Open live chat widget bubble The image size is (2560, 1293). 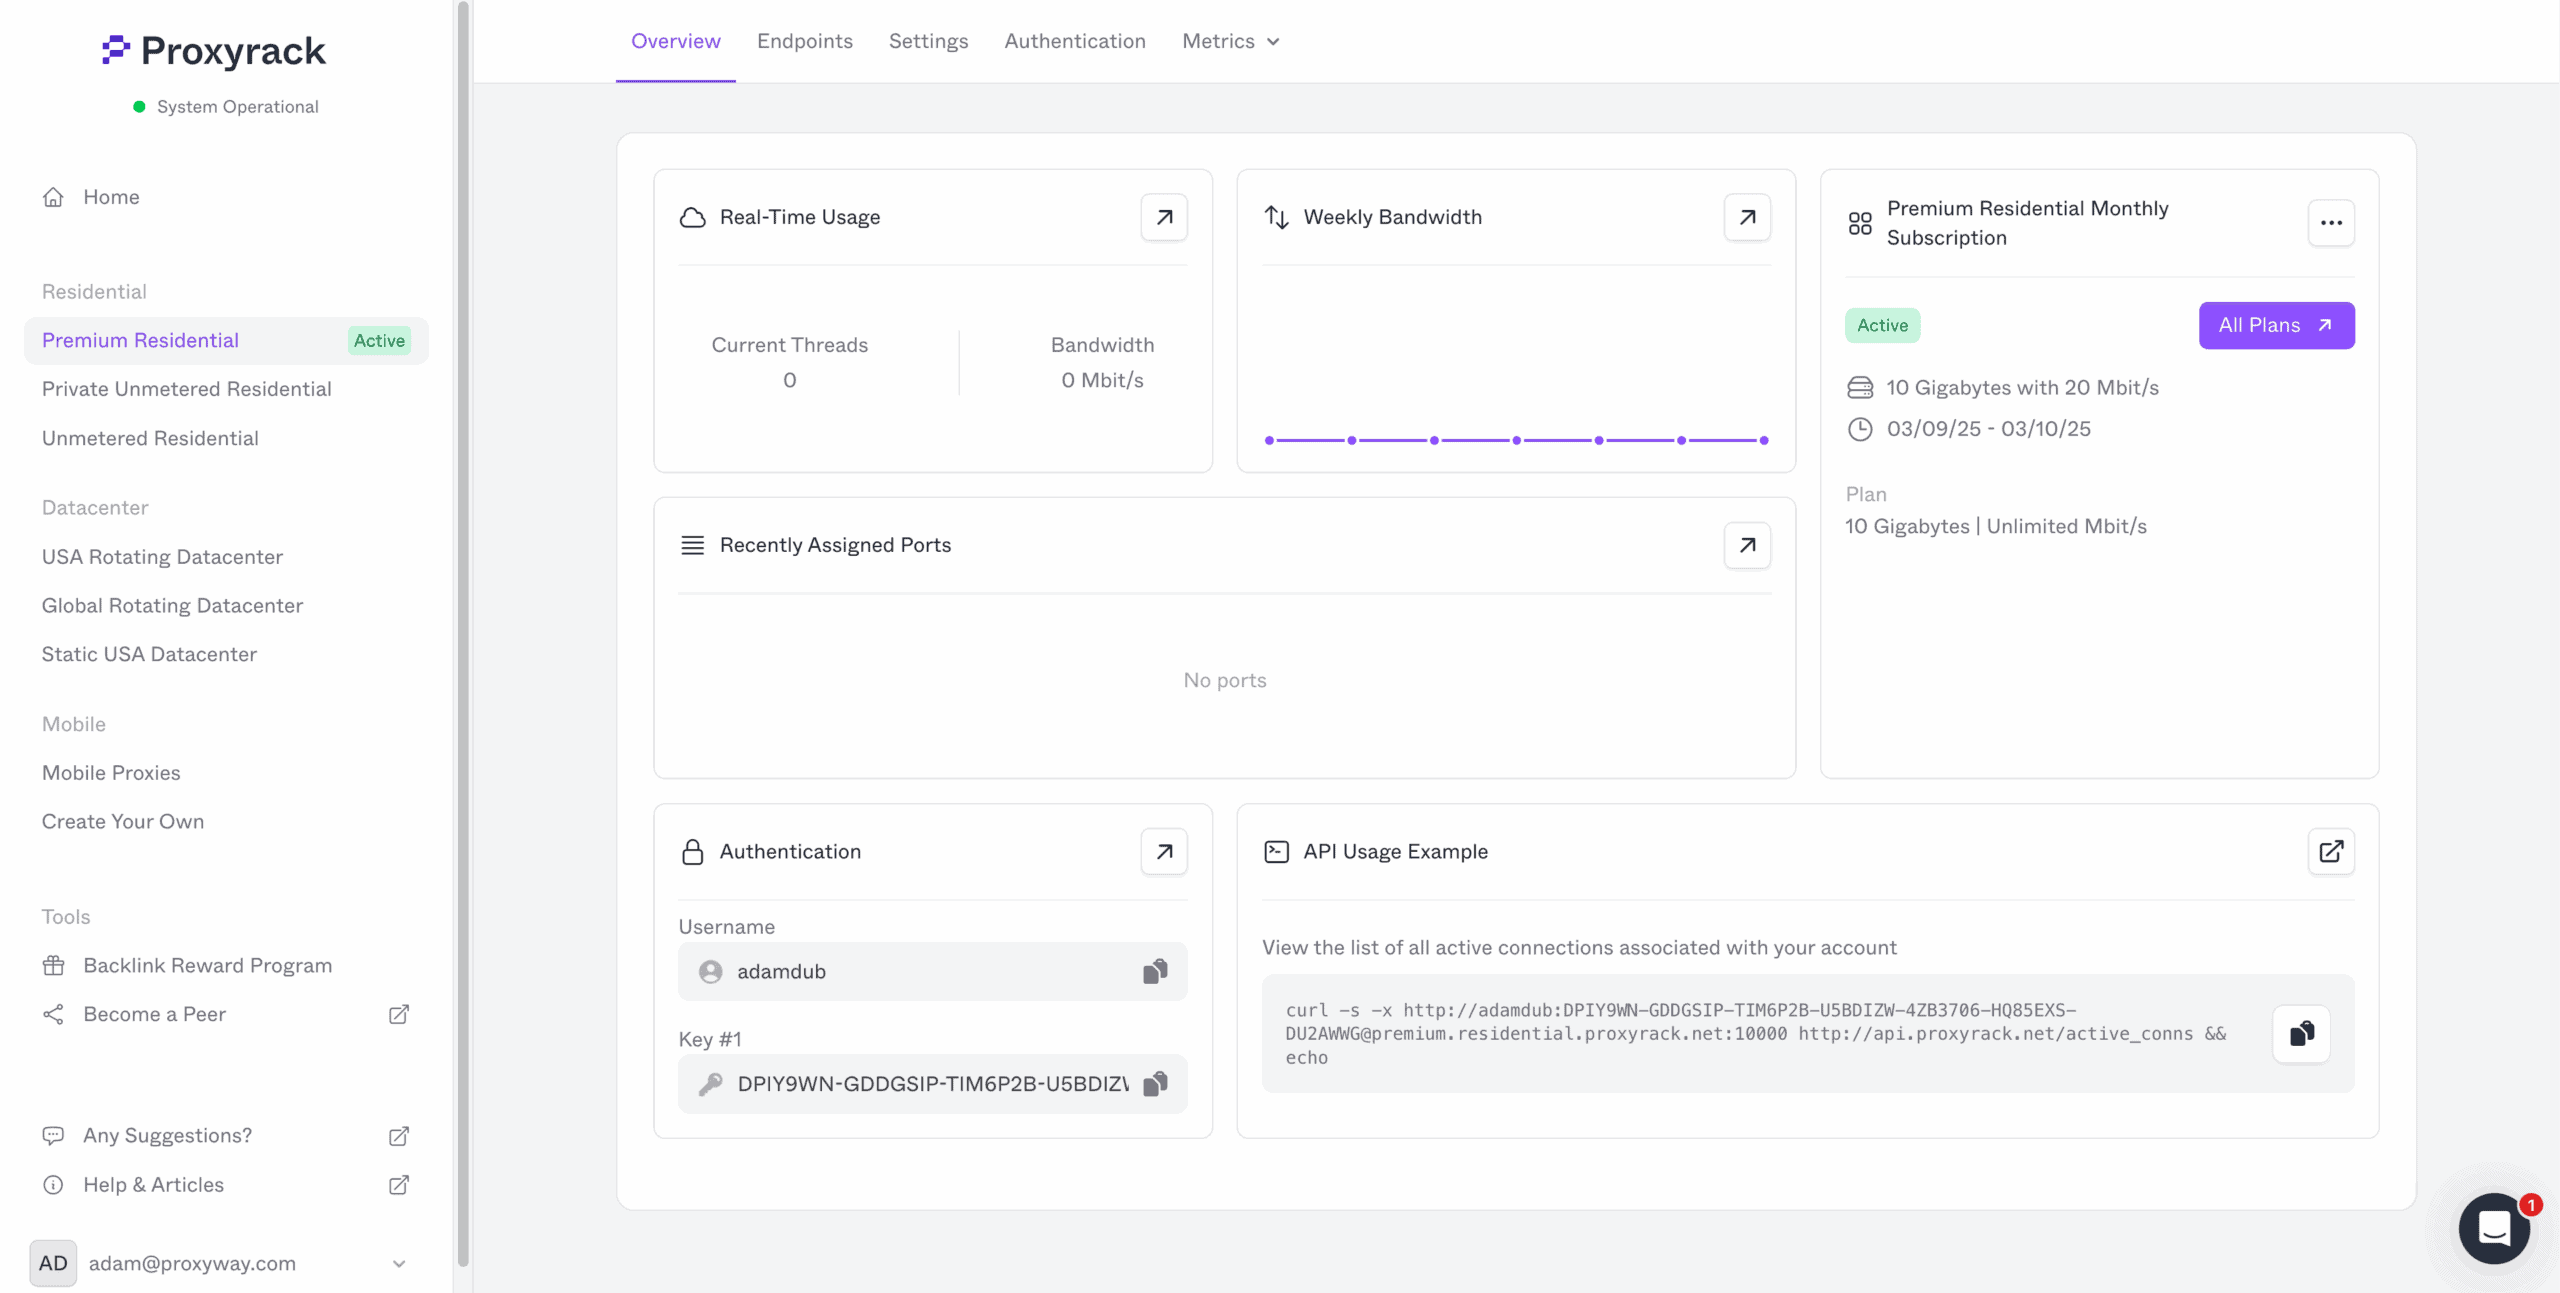2494,1227
